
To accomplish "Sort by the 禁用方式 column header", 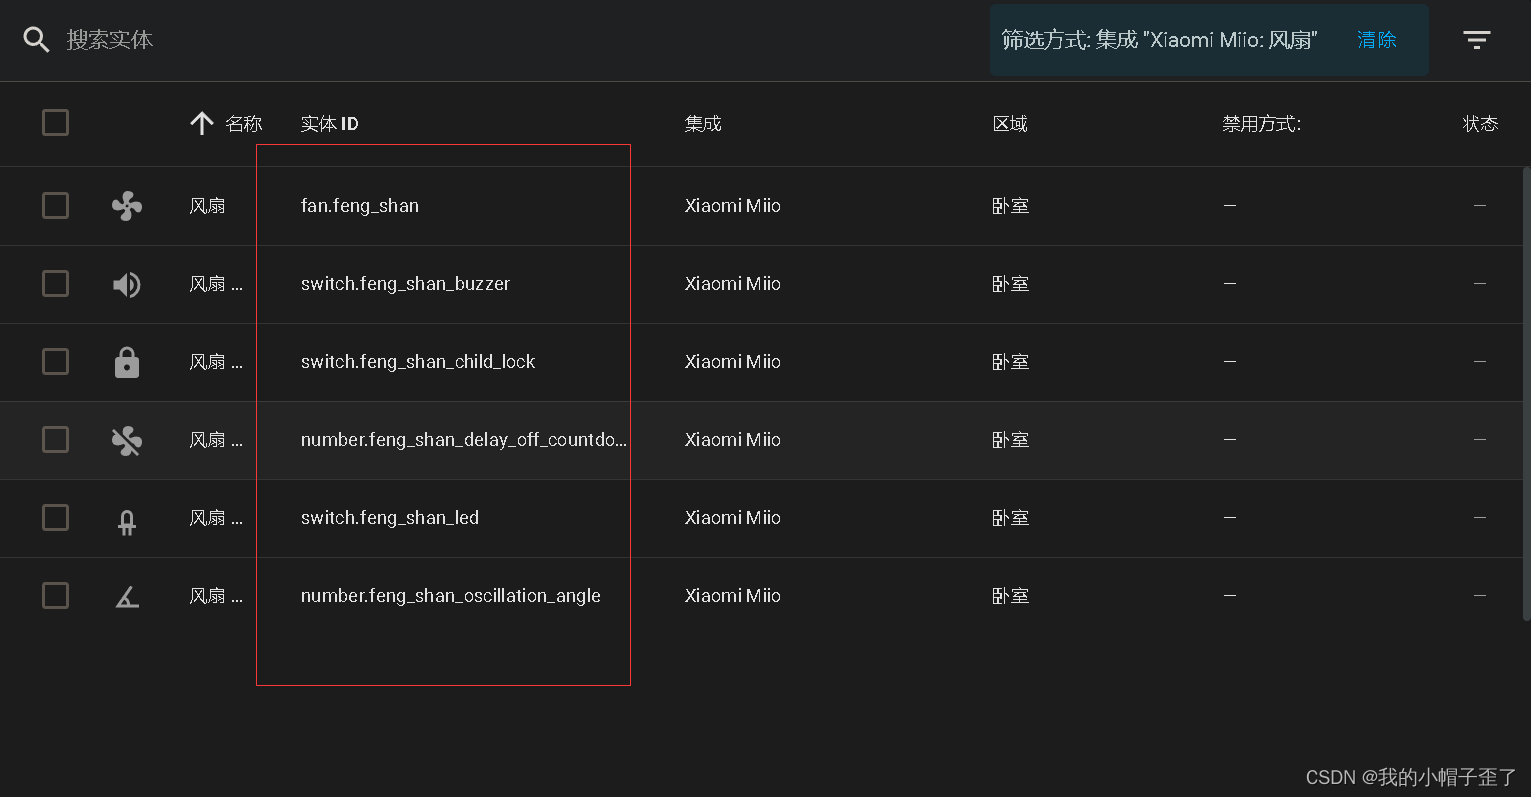I will (x=1261, y=124).
